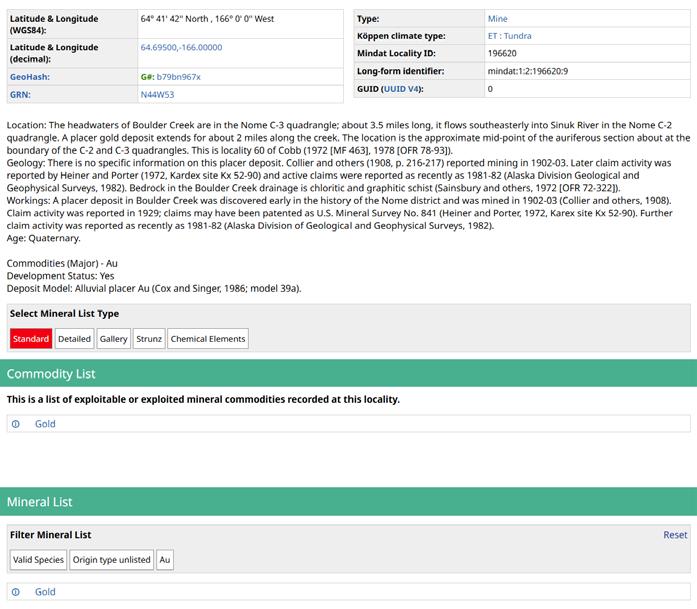The width and height of the screenshot is (697, 609).
Task: Click the GRN label link
Action: (x=20, y=95)
